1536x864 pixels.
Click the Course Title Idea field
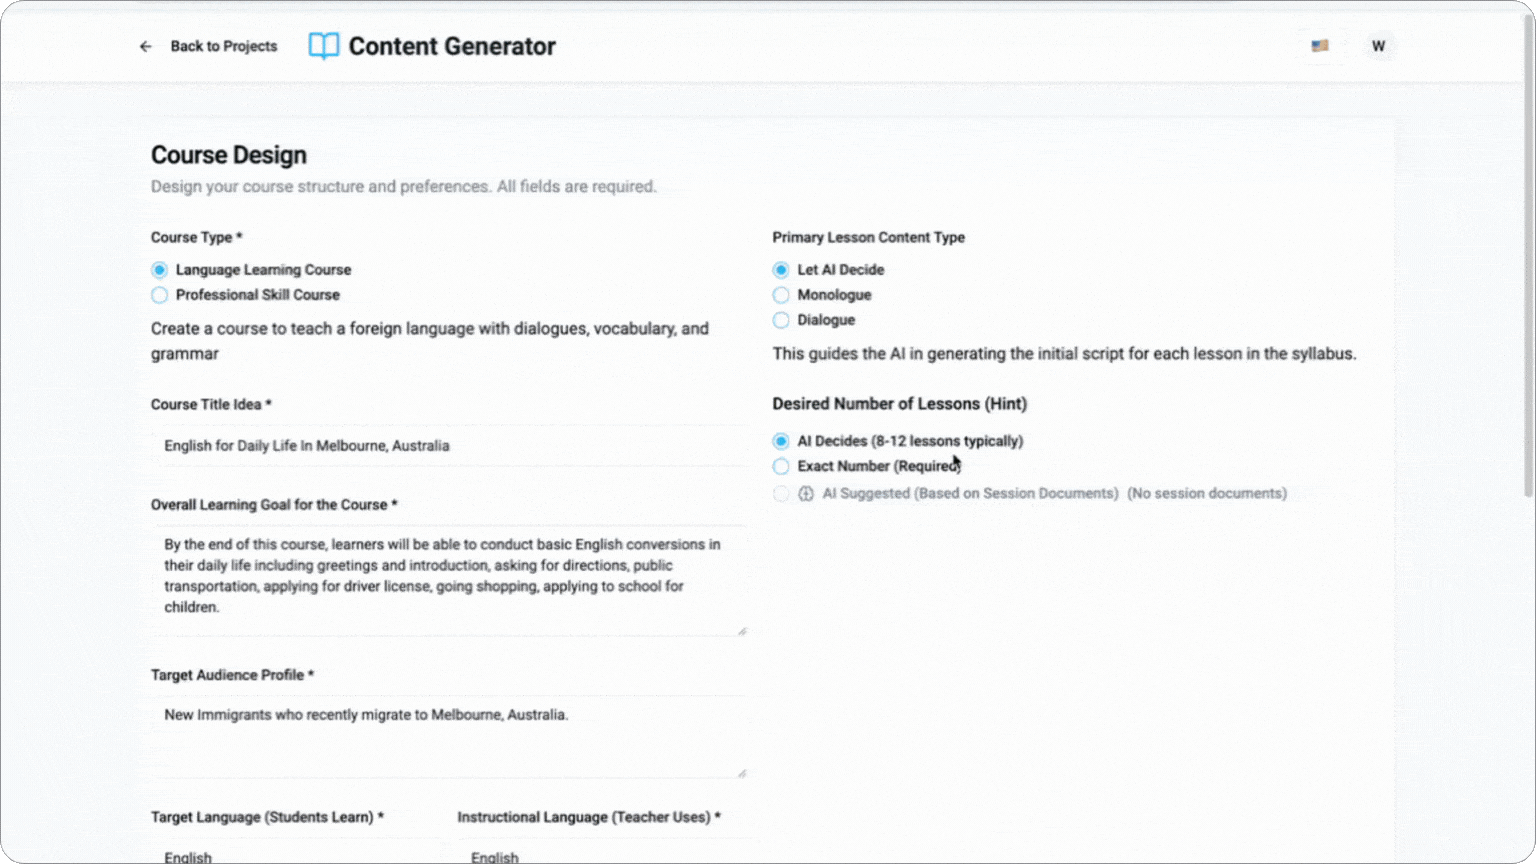[x=449, y=446]
